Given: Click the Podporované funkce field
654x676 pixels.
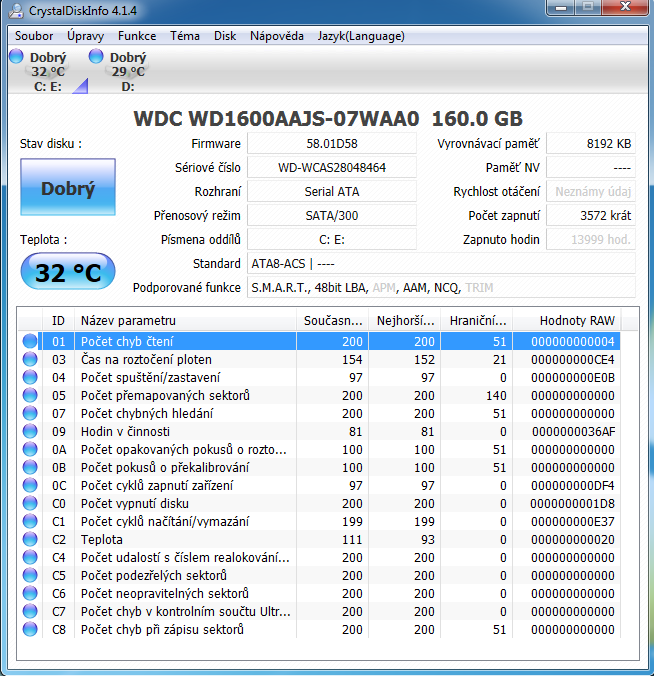Looking at the screenshot, I should 441,288.
